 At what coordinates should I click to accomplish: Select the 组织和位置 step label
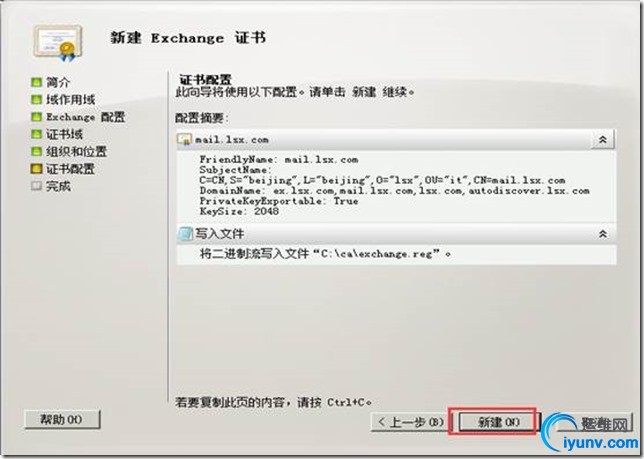coord(76,151)
